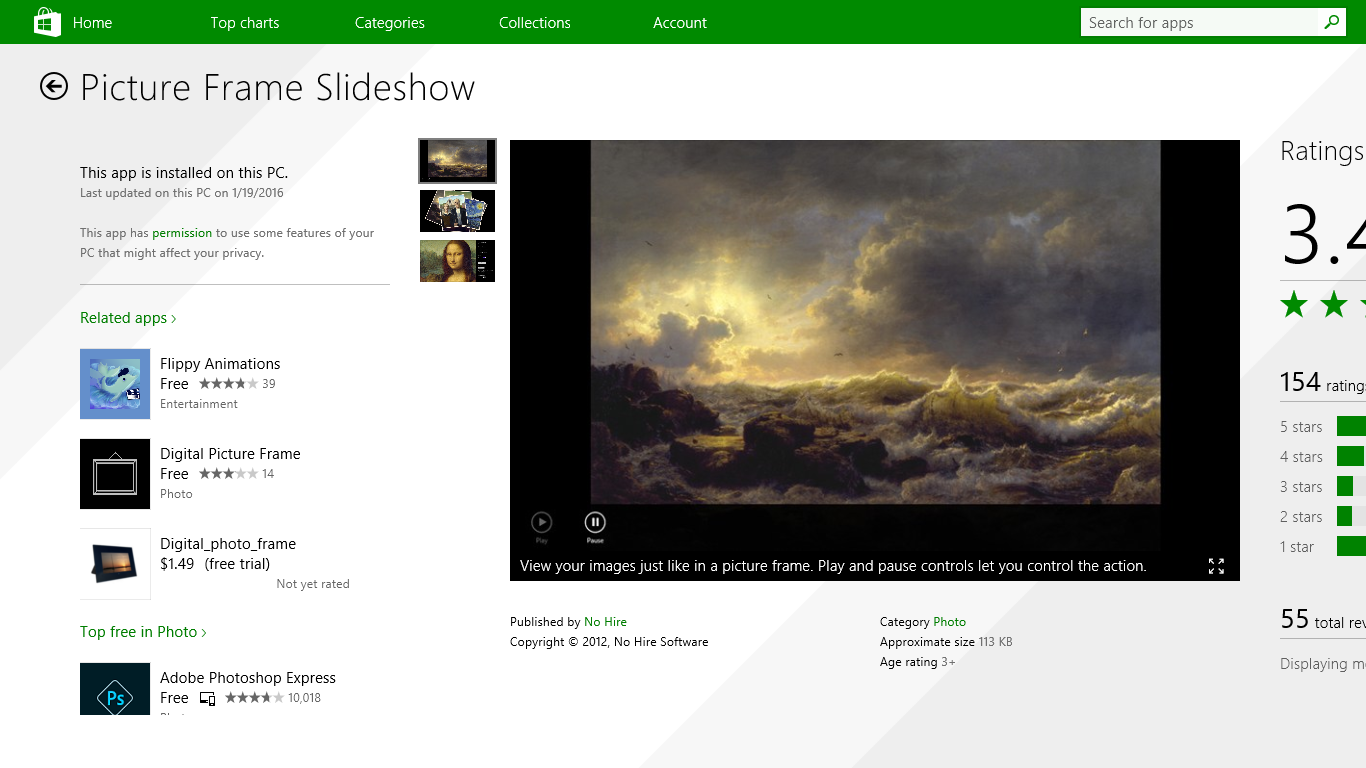
Task: Open the Account menu
Action: coord(680,22)
